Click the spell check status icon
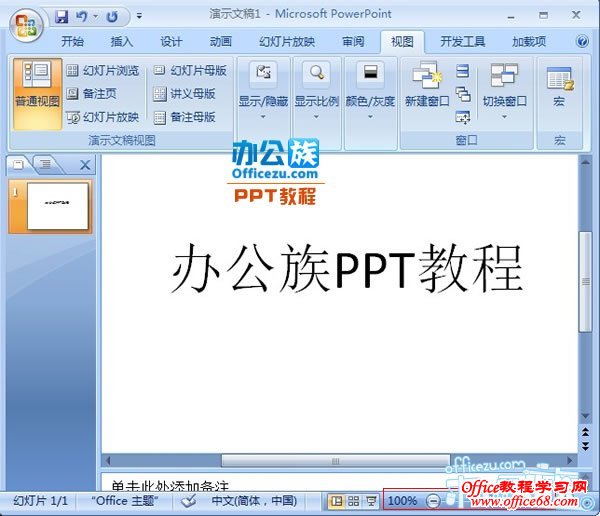This screenshot has height=516, width=600. (x=188, y=500)
